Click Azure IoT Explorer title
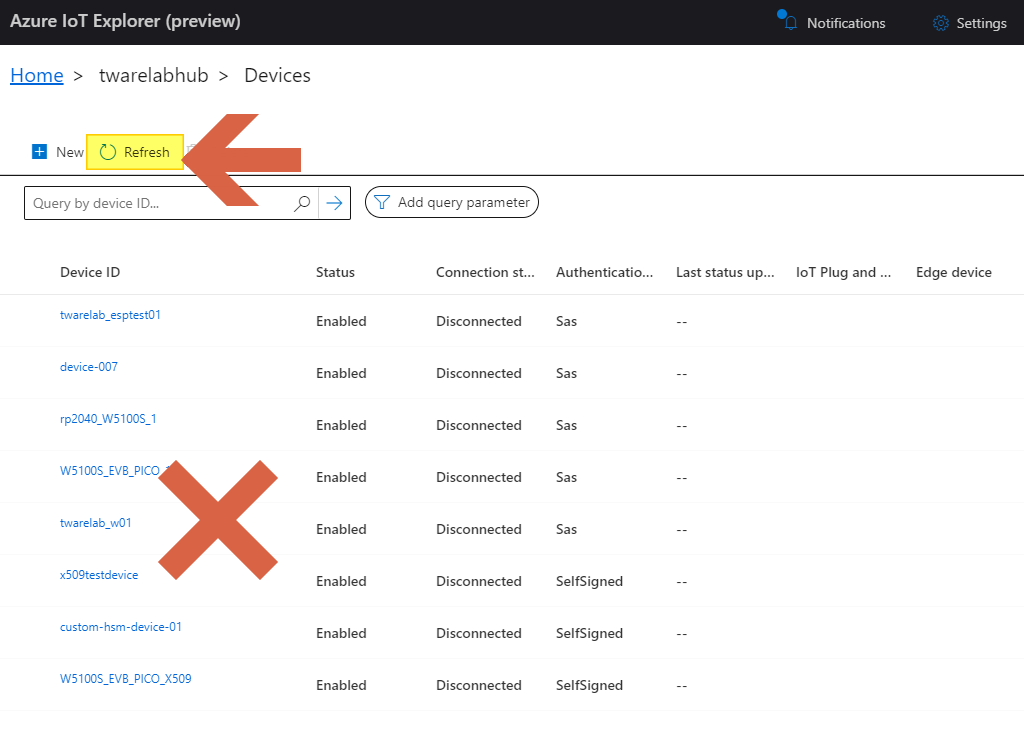This screenshot has height=737, width=1024. (x=125, y=21)
